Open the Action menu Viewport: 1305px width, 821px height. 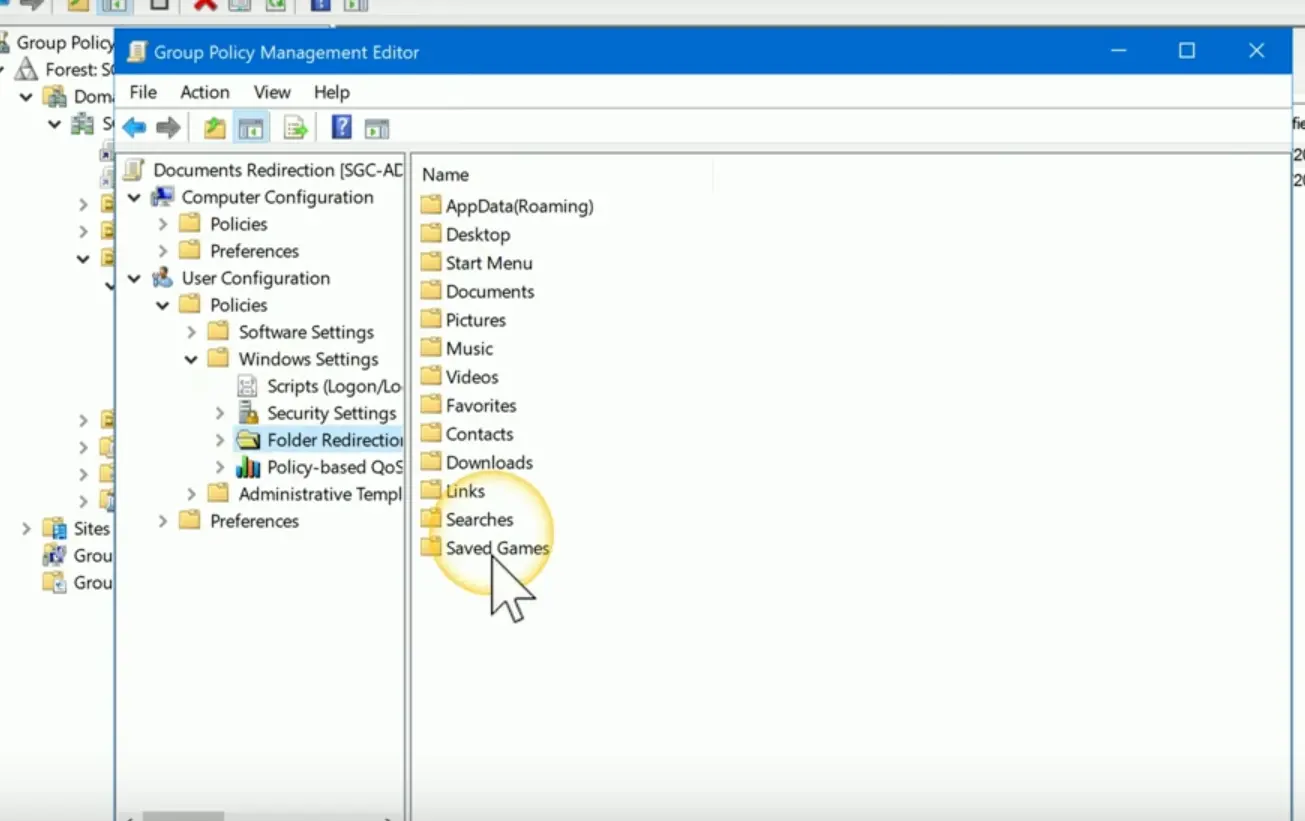204,92
